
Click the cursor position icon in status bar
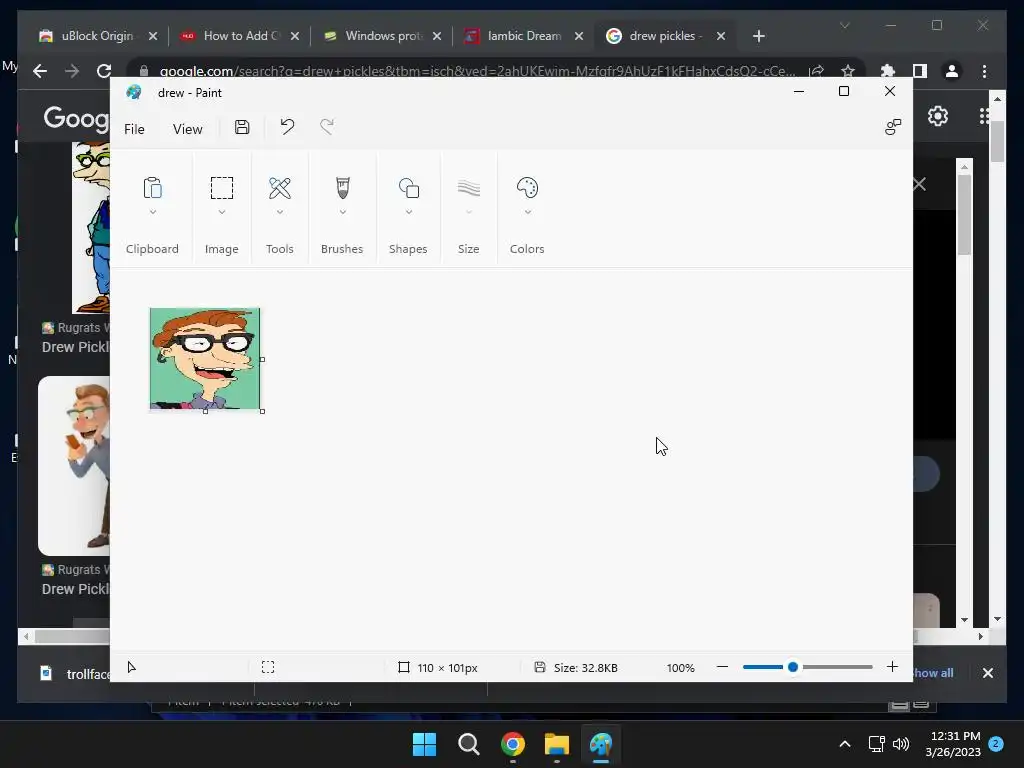coord(131,667)
